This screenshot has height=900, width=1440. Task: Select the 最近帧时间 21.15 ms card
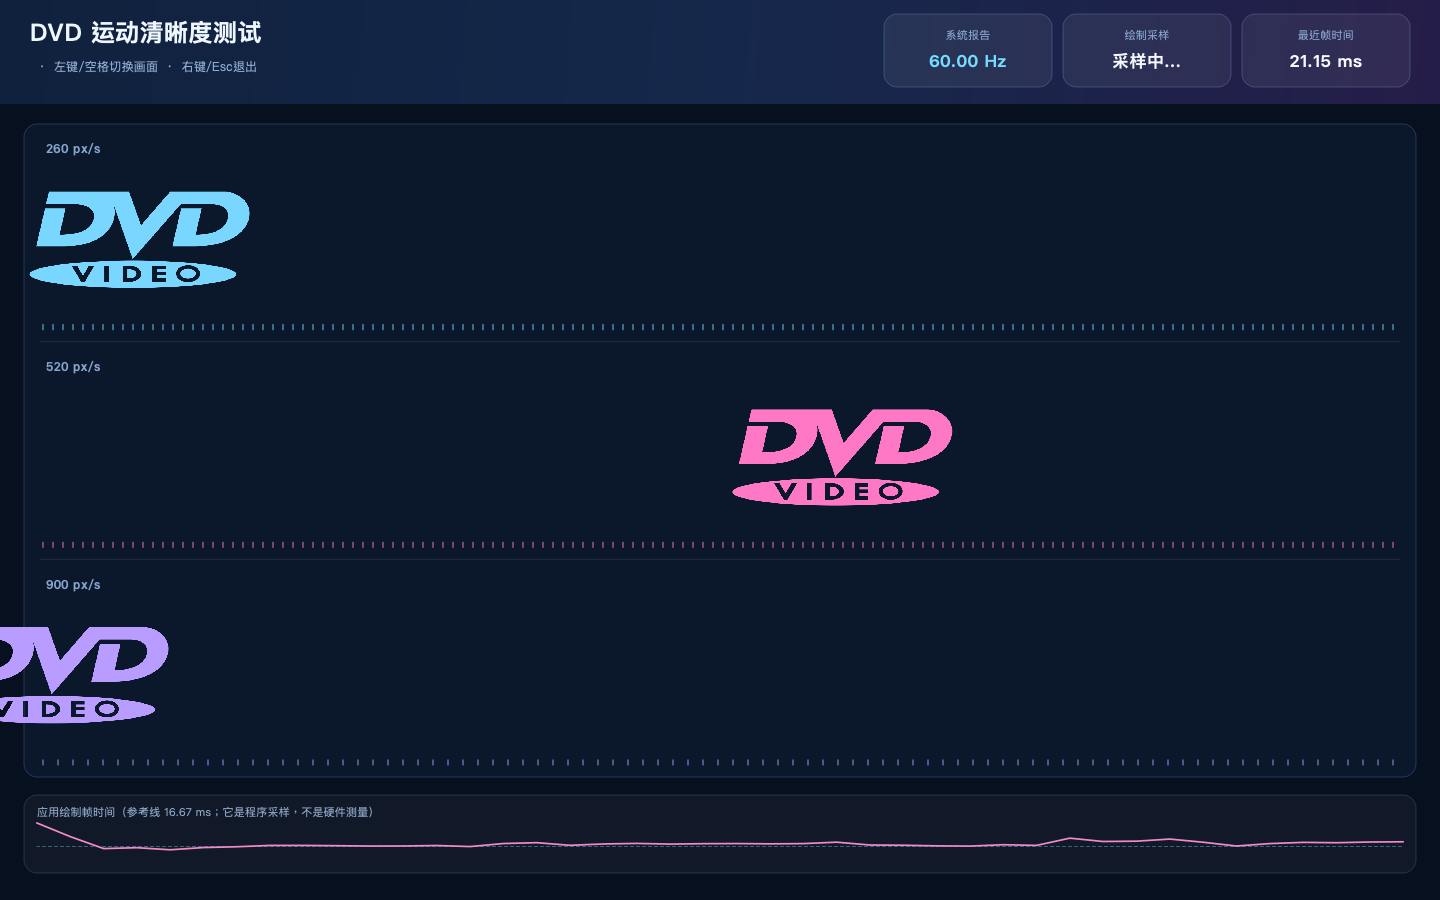[1325, 50]
